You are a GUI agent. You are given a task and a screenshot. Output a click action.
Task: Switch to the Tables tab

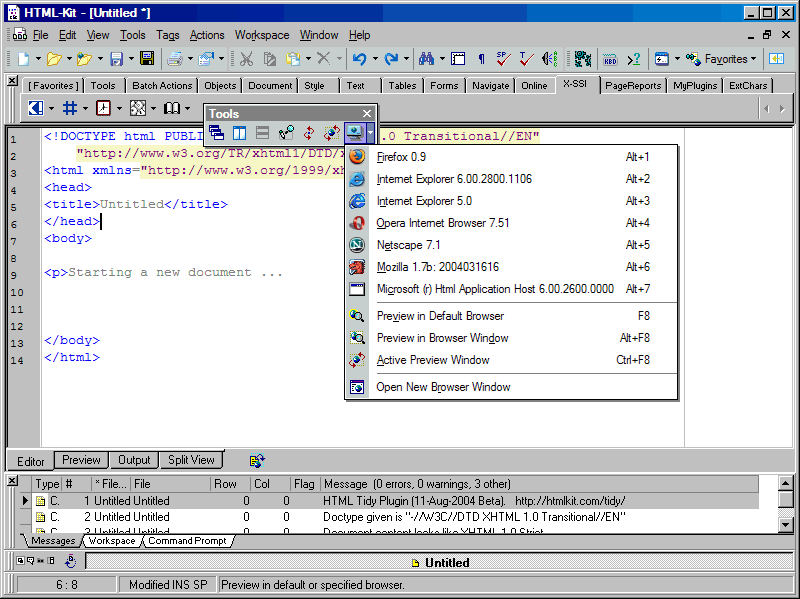(x=402, y=85)
